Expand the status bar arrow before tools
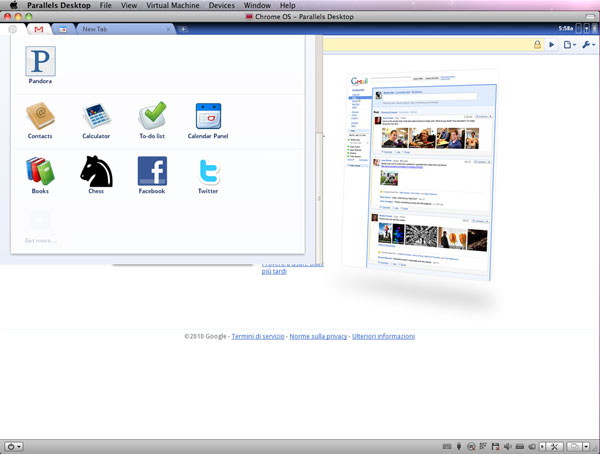Viewport: 600px width, 454px height. tap(542, 446)
